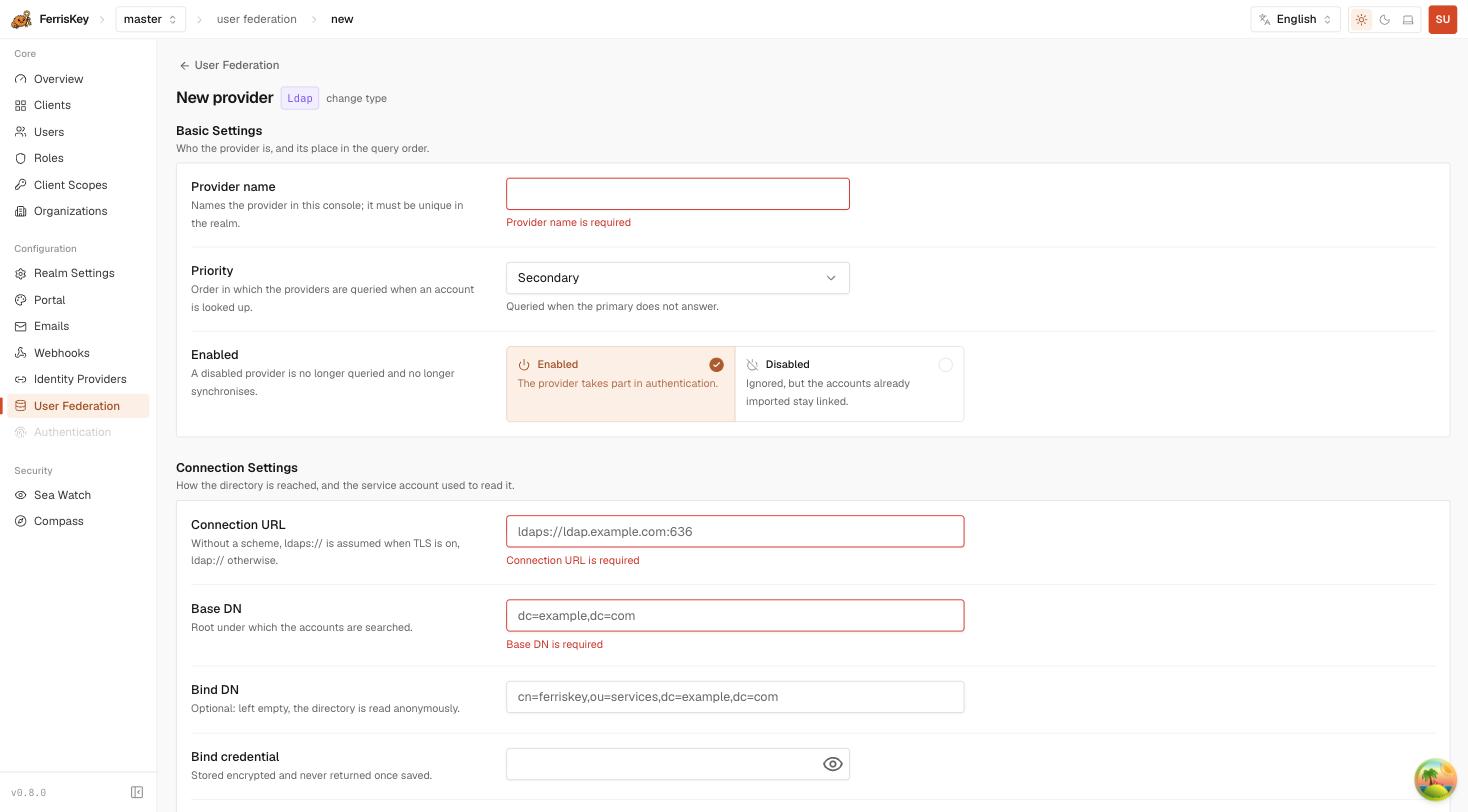Image resolution: width=1468 pixels, height=812 pixels.
Task: Click the Client Scopes key icon
Action: [x=21, y=185]
